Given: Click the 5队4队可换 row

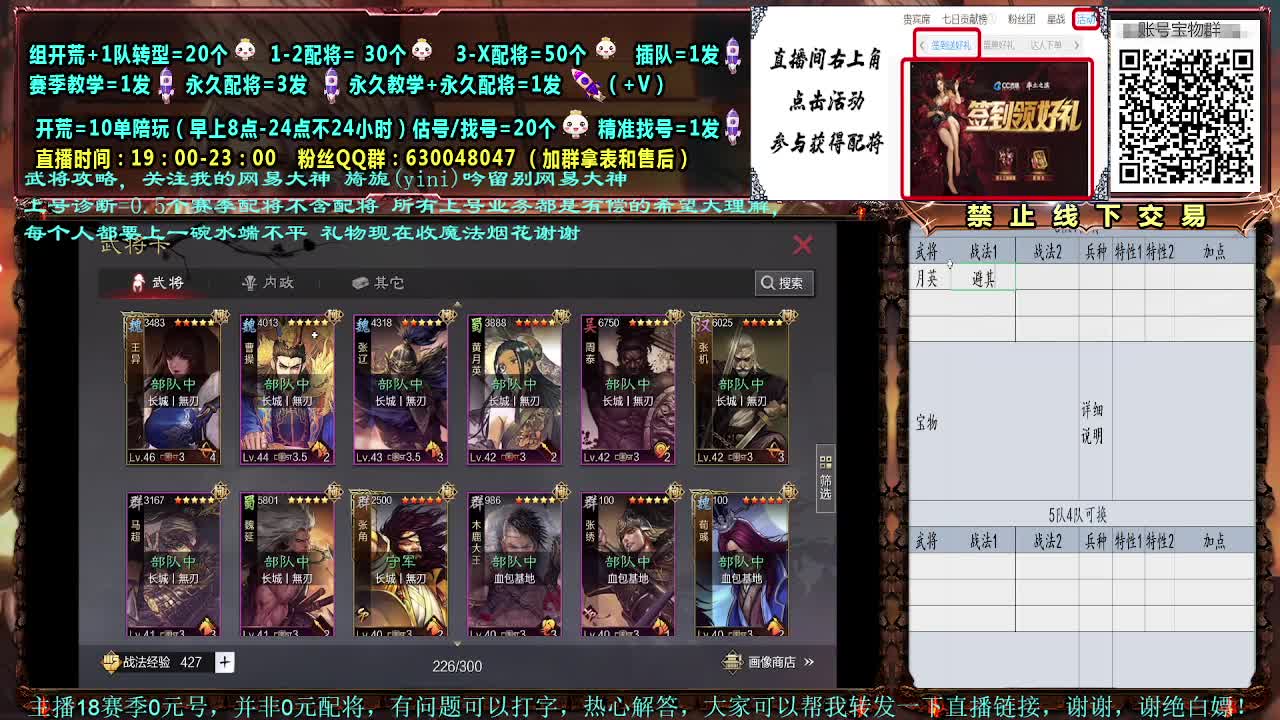Looking at the screenshot, I should pyautogui.click(x=1077, y=516).
